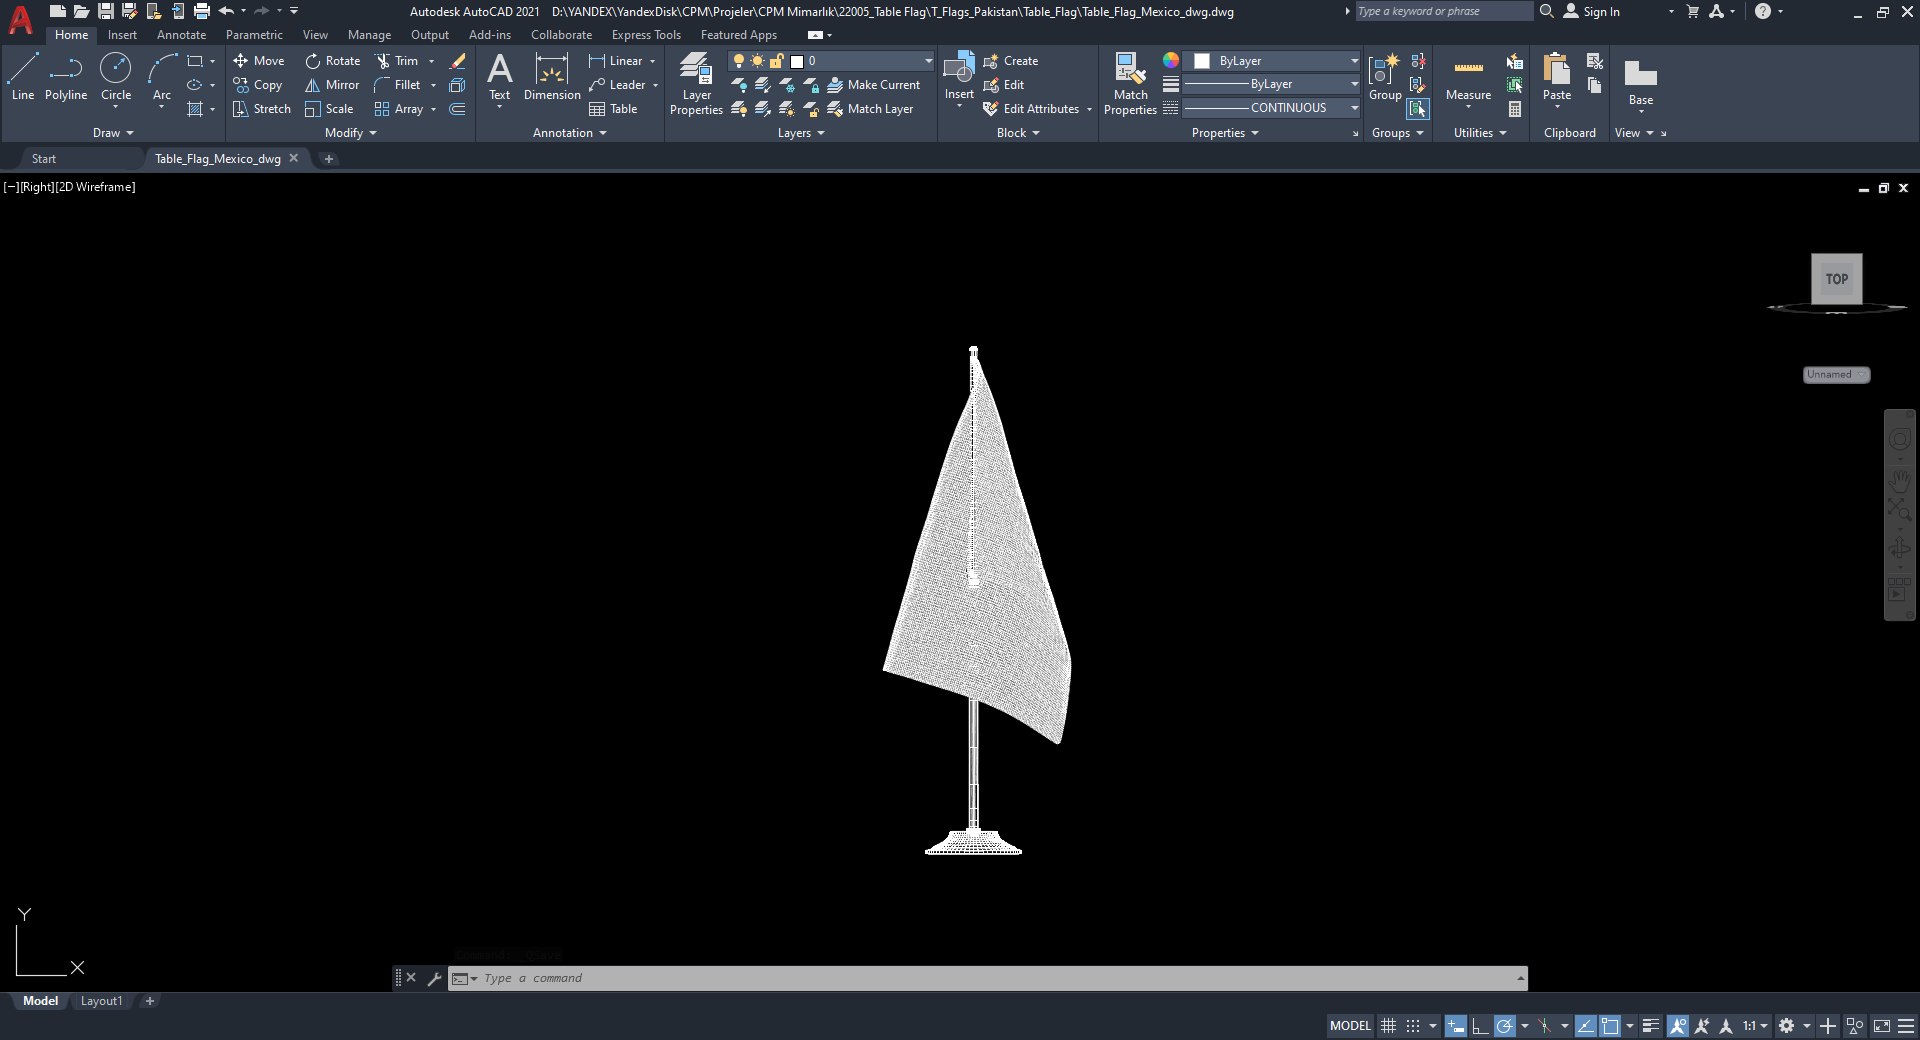Toggle ortho mode in status bar
This screenshot has width=1920, height=1040.
click(x=1480, y=1026)
